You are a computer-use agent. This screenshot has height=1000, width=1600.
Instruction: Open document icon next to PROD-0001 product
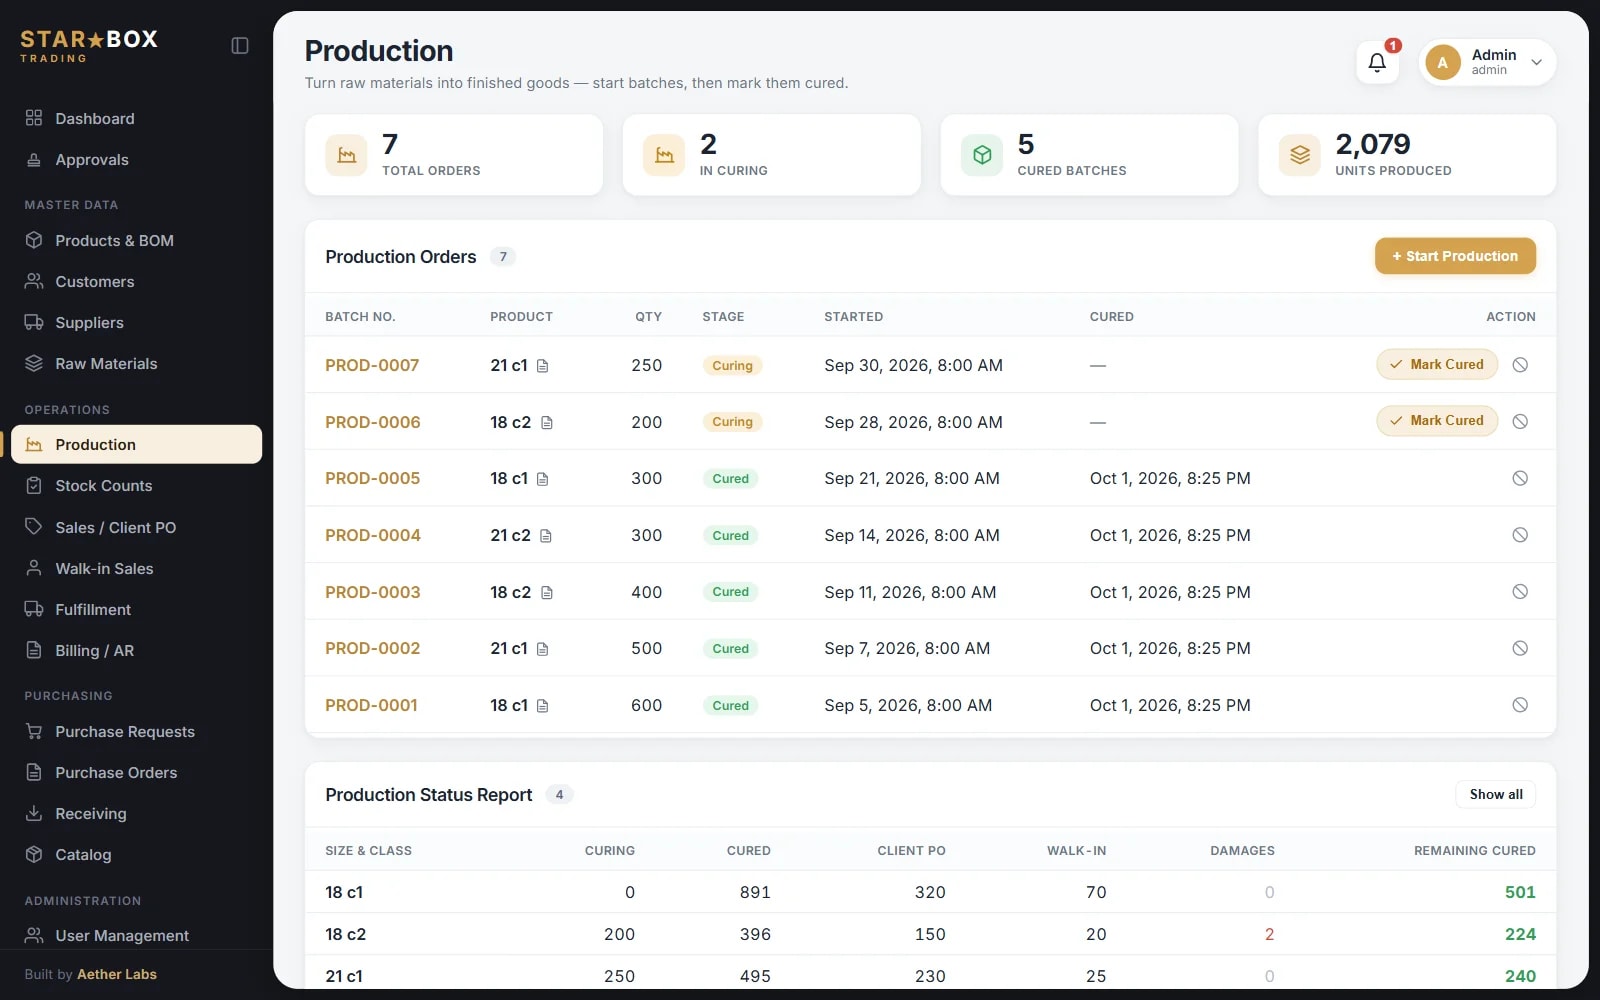tap(543, 706)
